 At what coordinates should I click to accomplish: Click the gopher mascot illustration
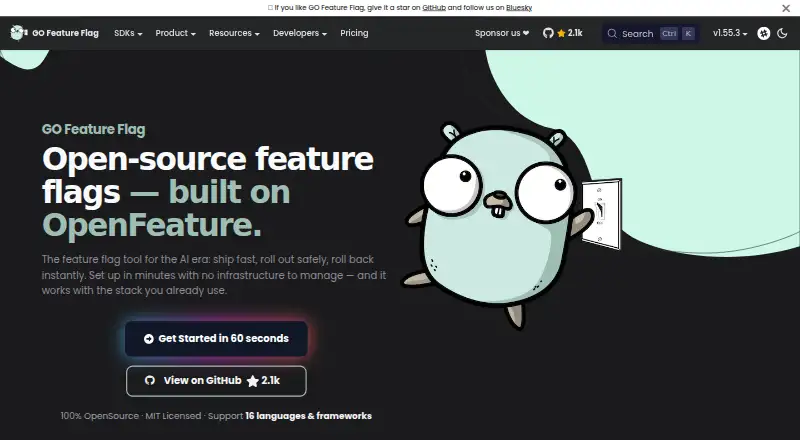coord(497,225)
